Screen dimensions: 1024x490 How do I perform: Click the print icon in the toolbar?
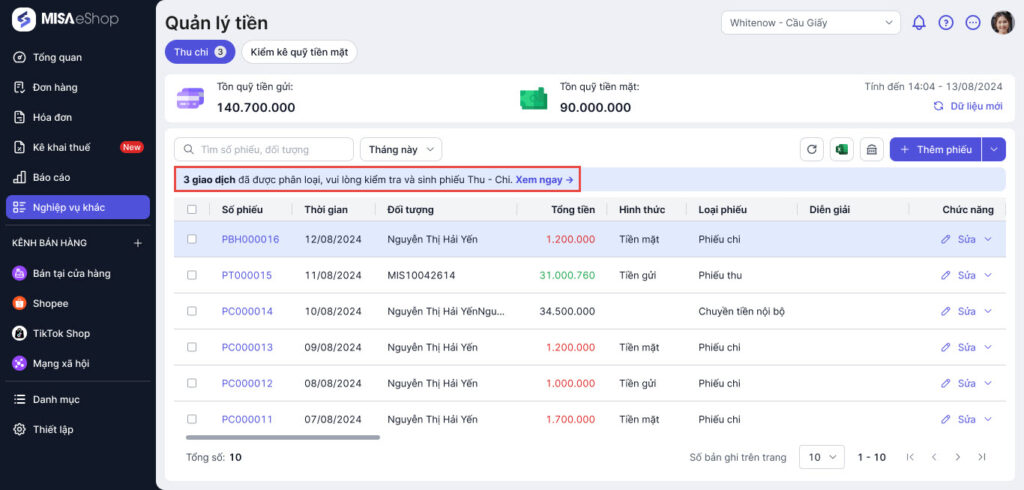(x=871, y=149)
